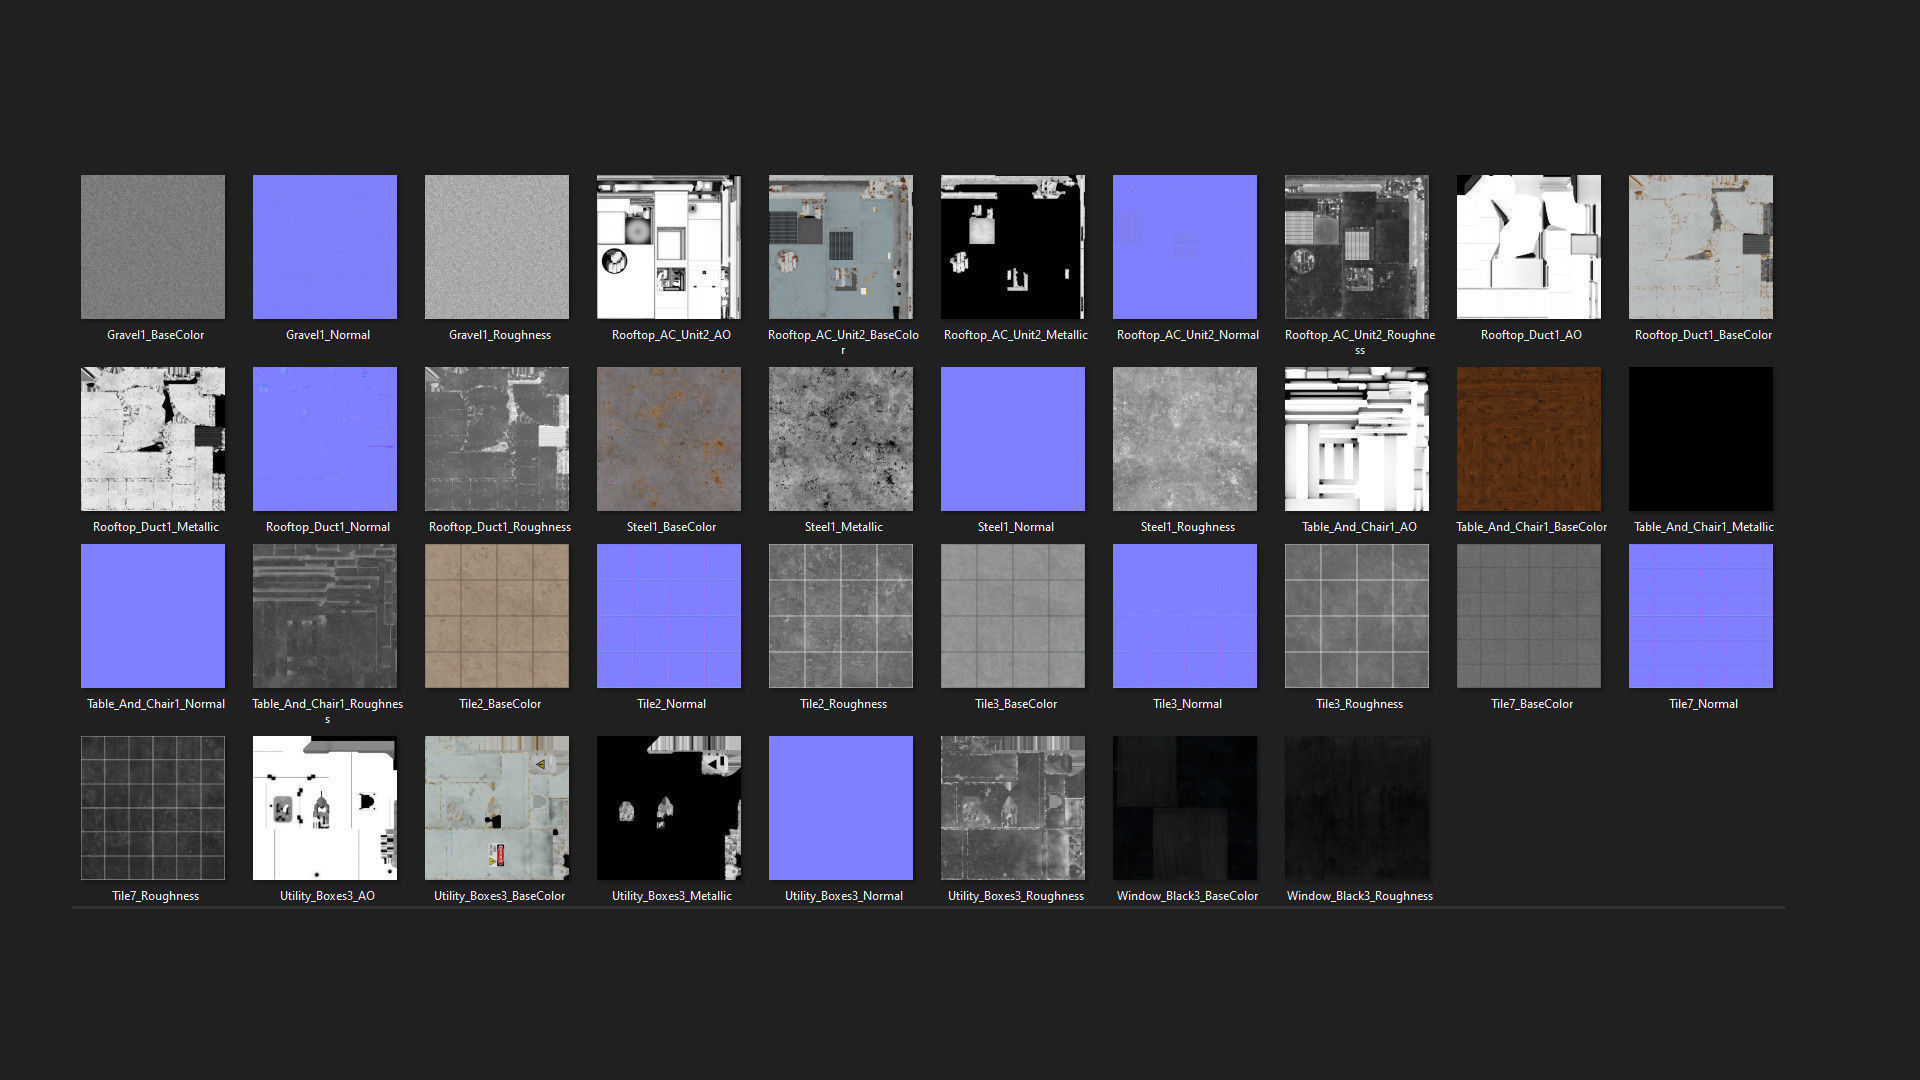Select the Window_Black3_BaseColor dark texture
Image resolution: width=1920 pixels, height=1080 pixels.
[1185, 808]
